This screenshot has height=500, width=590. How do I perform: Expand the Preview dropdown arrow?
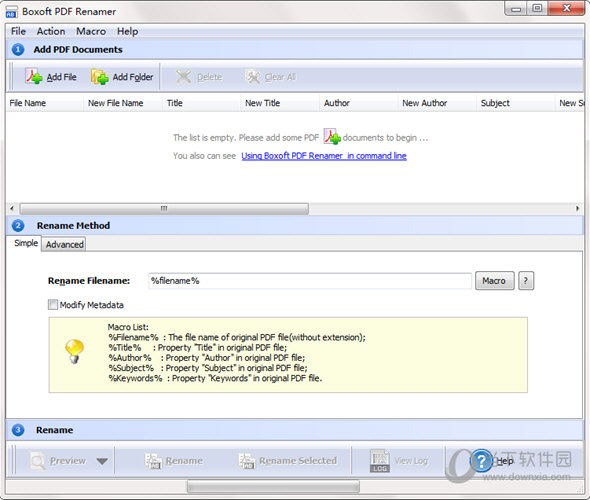[102, 461]
